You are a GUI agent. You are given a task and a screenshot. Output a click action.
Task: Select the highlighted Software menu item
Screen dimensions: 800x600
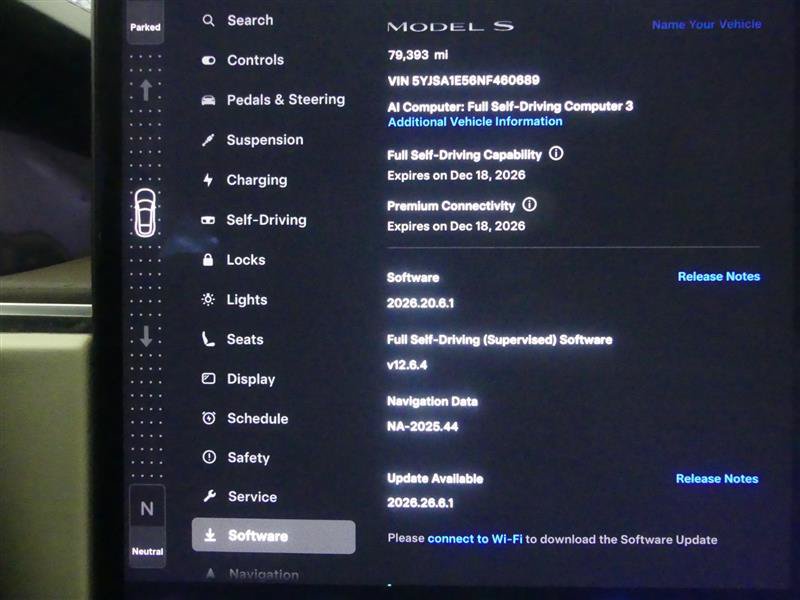(x=273, y=536)
